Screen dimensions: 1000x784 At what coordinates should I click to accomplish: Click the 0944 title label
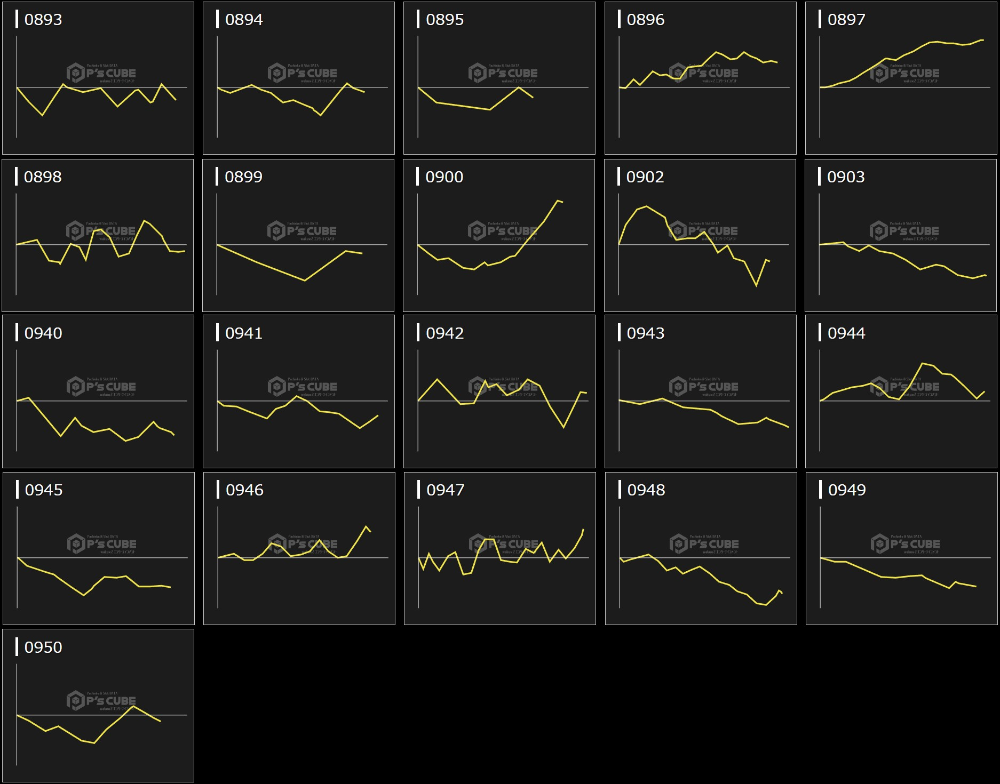tap(846, 334)
